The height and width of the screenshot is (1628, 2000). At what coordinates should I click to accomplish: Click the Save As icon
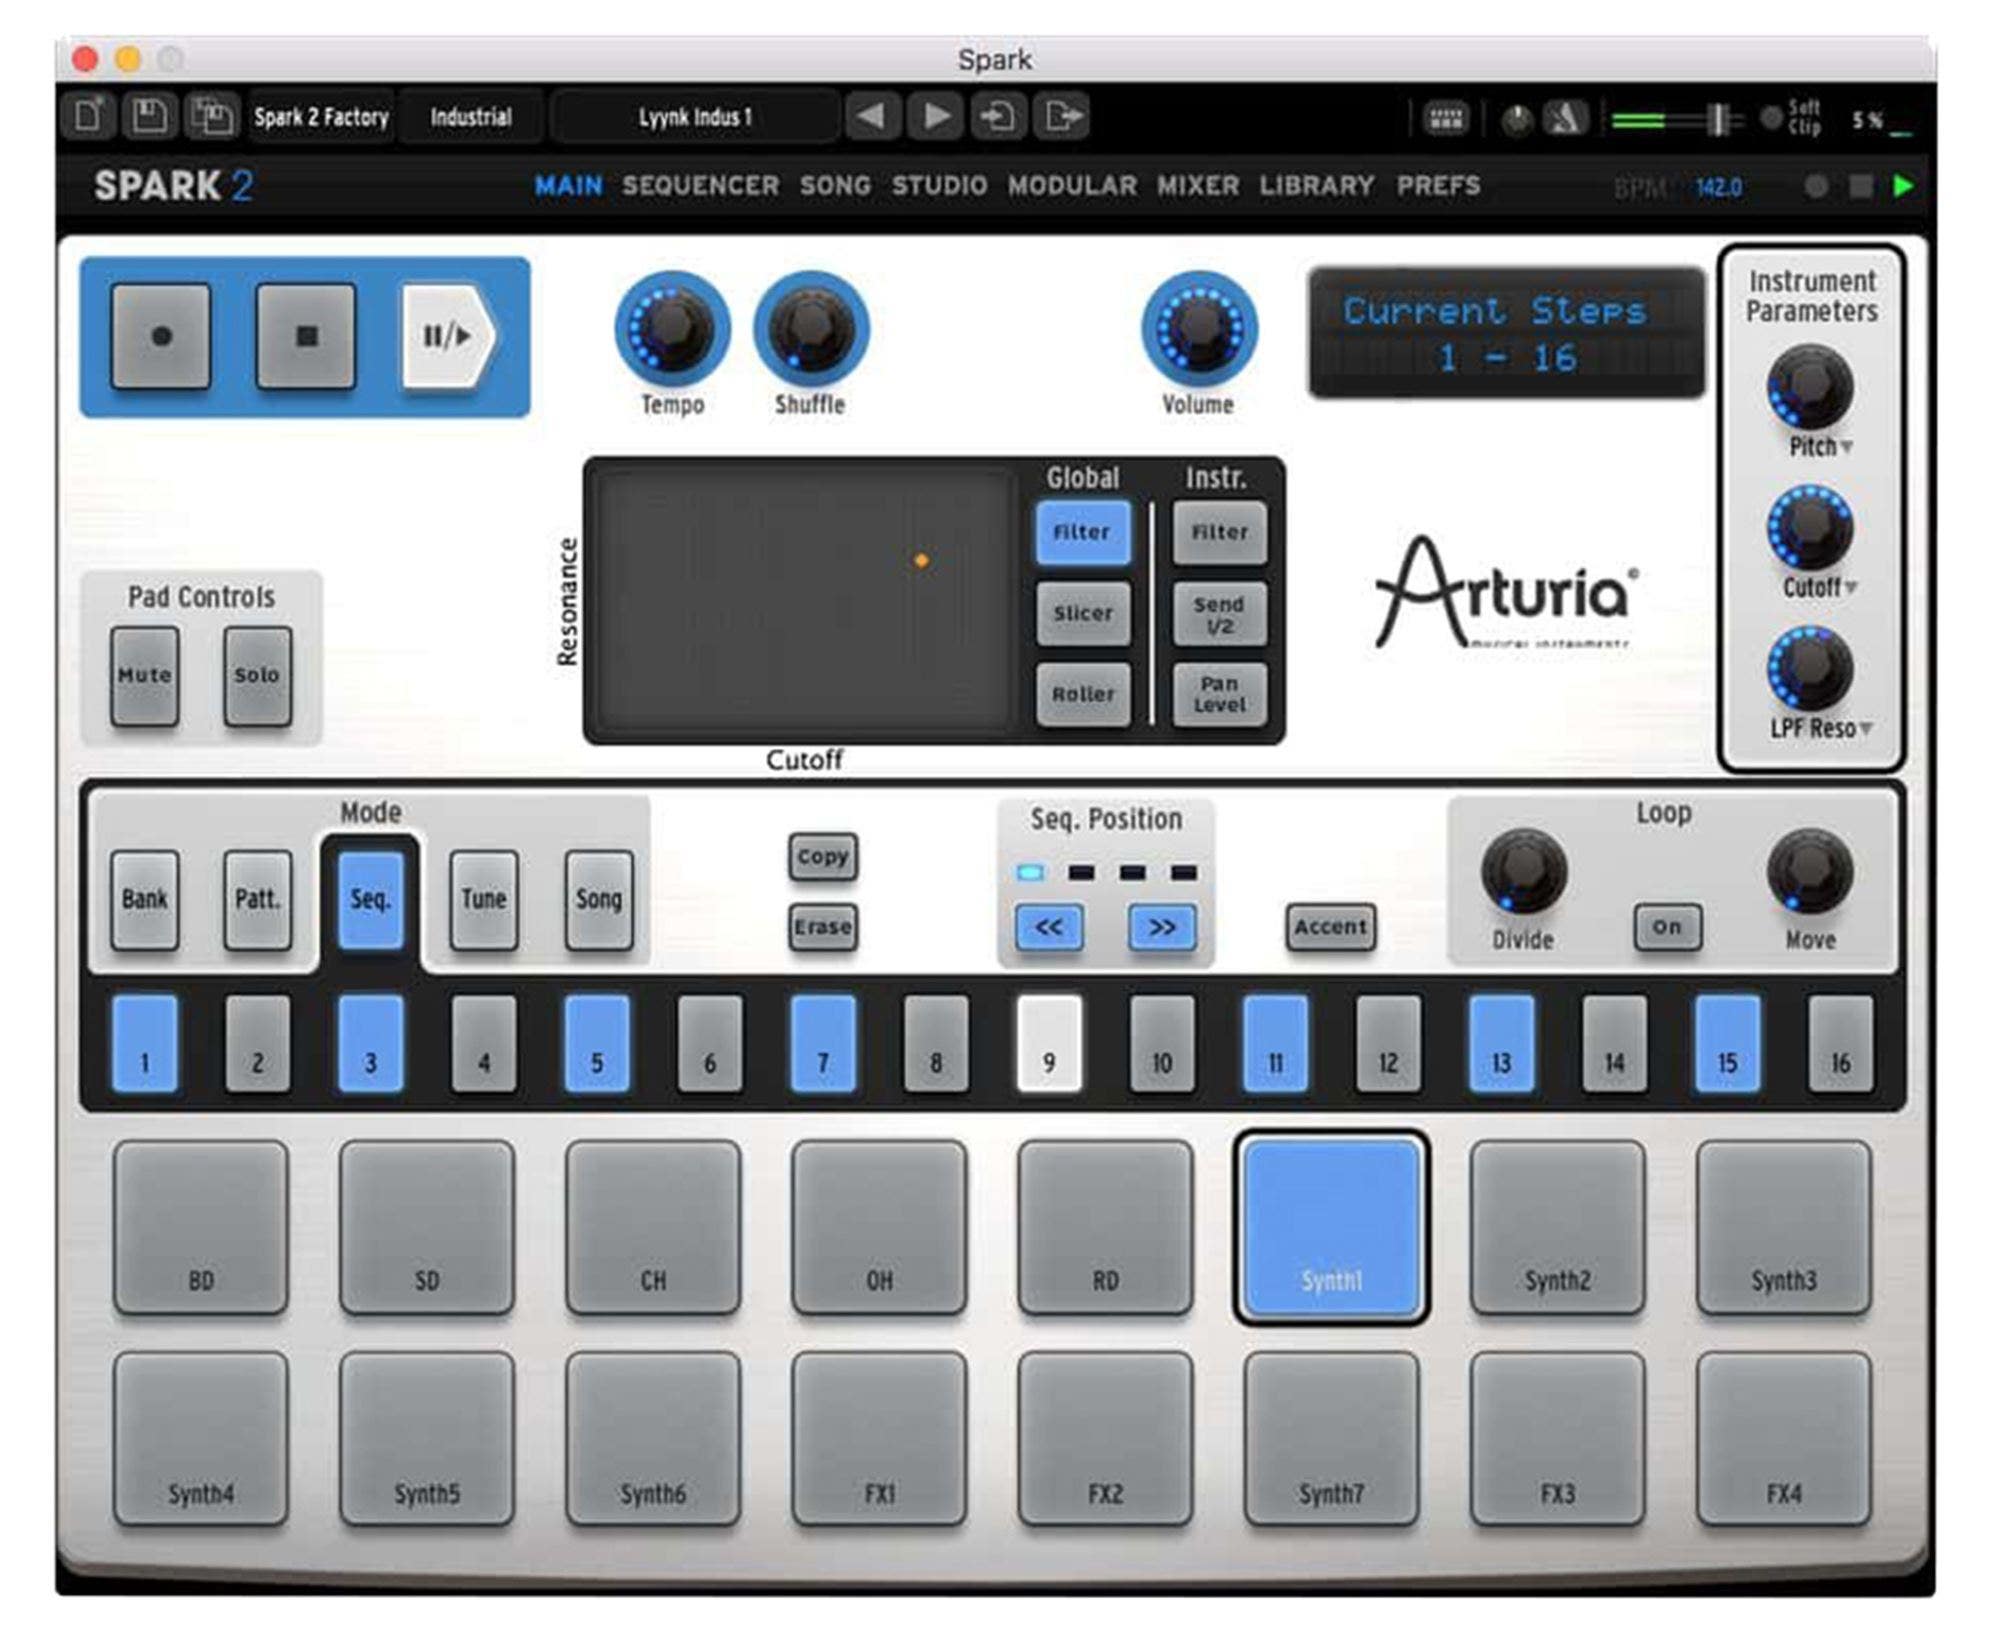211,117
